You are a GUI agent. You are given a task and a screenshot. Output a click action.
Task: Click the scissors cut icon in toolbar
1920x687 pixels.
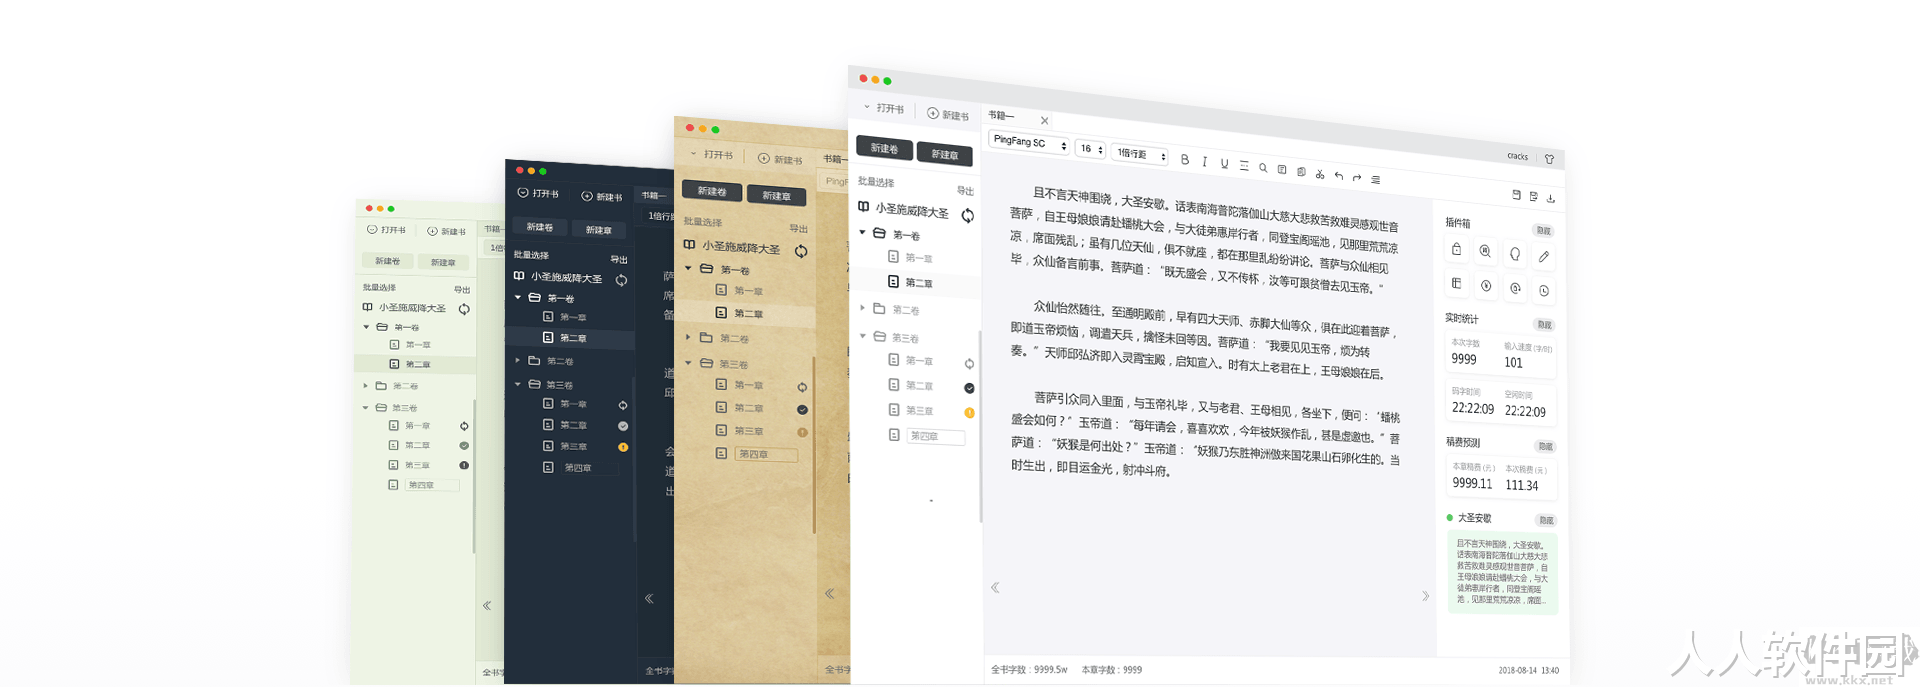1320,174
